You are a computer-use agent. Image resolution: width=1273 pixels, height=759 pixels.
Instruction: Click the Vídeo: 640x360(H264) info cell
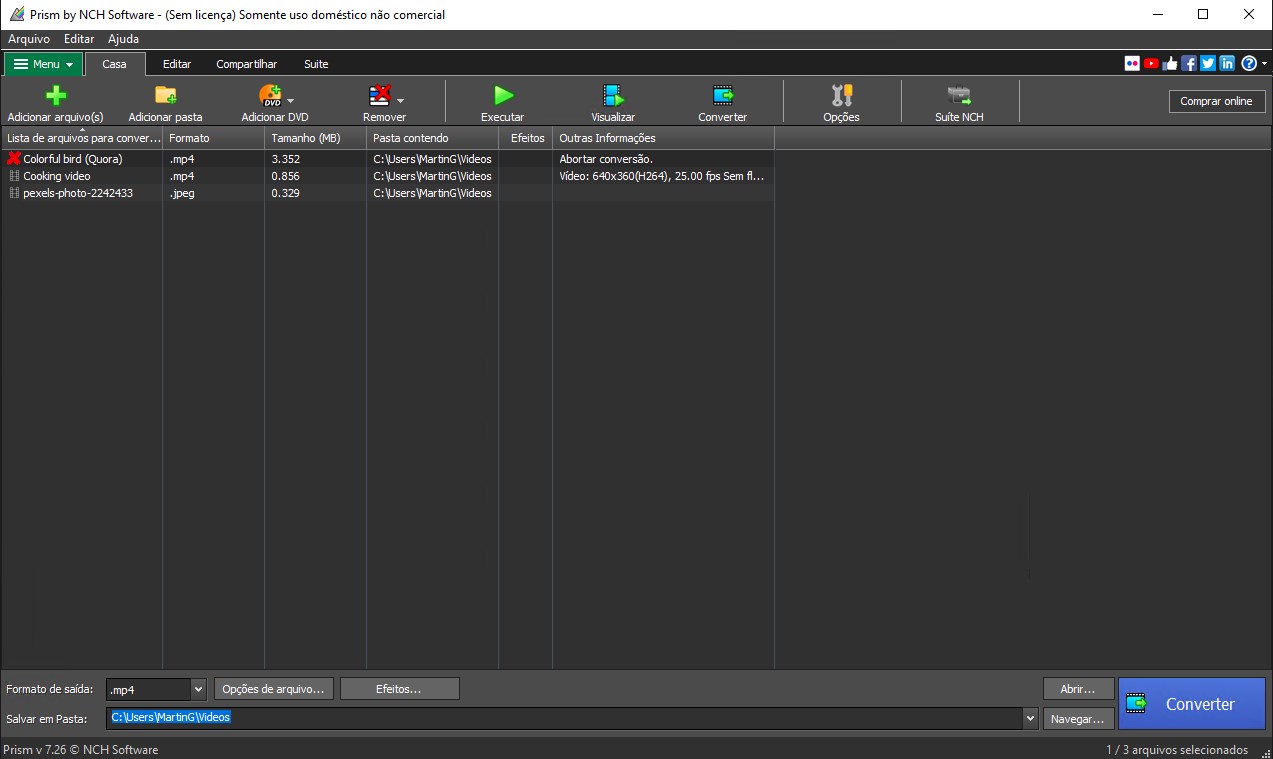(663, 176)
